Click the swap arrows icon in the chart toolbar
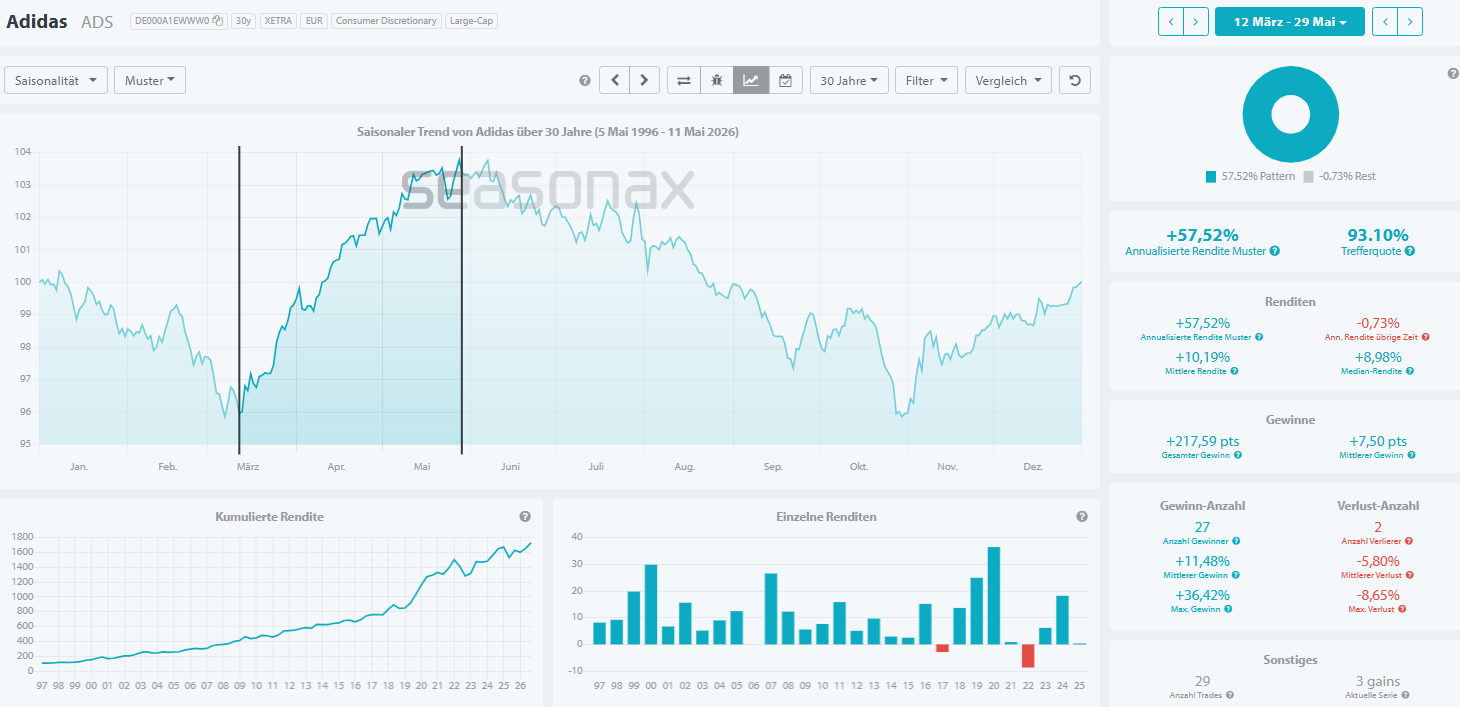The height and width of the screenshot is (707, 1460). click(x=684, y=80)
